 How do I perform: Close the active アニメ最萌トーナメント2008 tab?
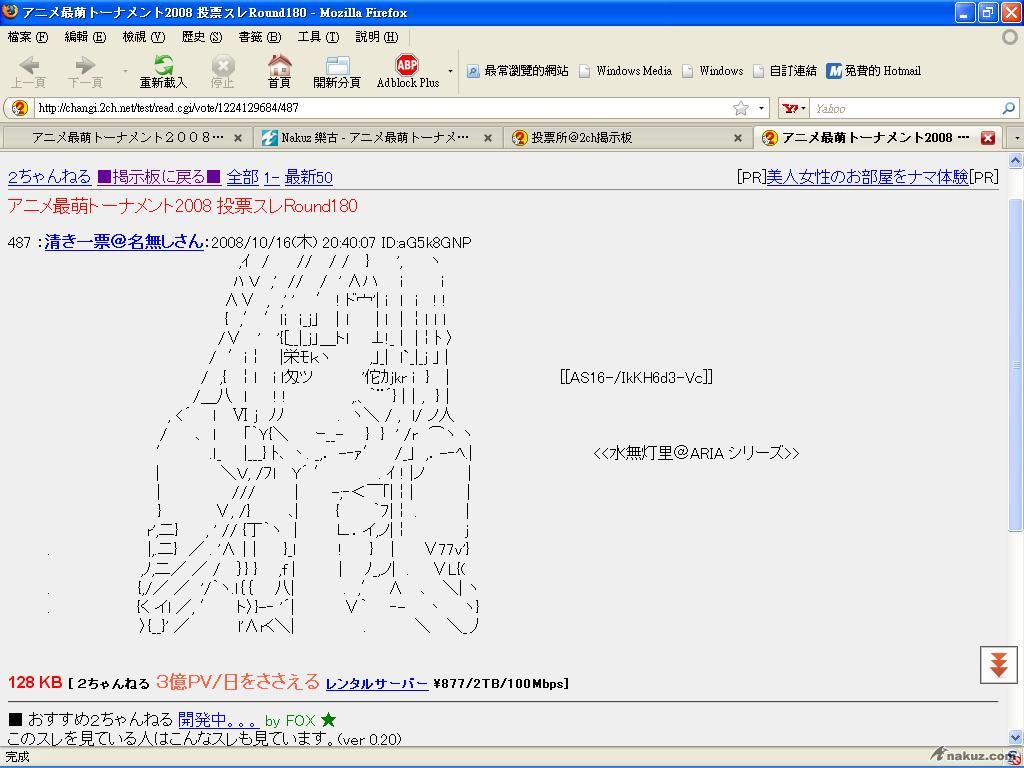click(987, 138)
